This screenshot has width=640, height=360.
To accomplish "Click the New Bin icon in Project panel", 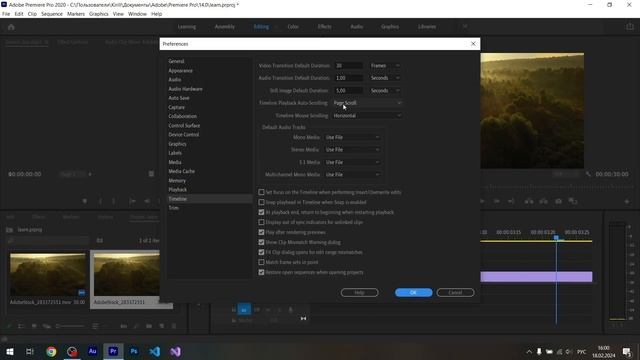I will 149,326.
